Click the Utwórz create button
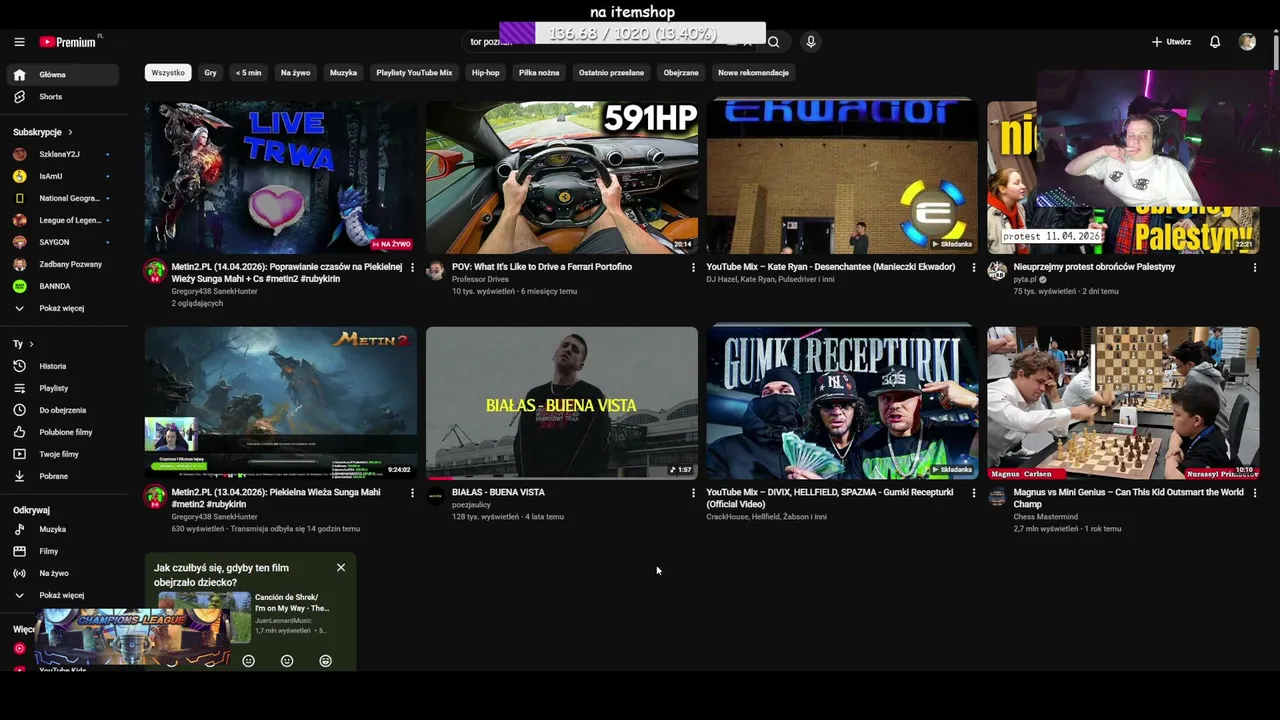The height and width of the screenshot is (720, 1280). pos(1171,42)
